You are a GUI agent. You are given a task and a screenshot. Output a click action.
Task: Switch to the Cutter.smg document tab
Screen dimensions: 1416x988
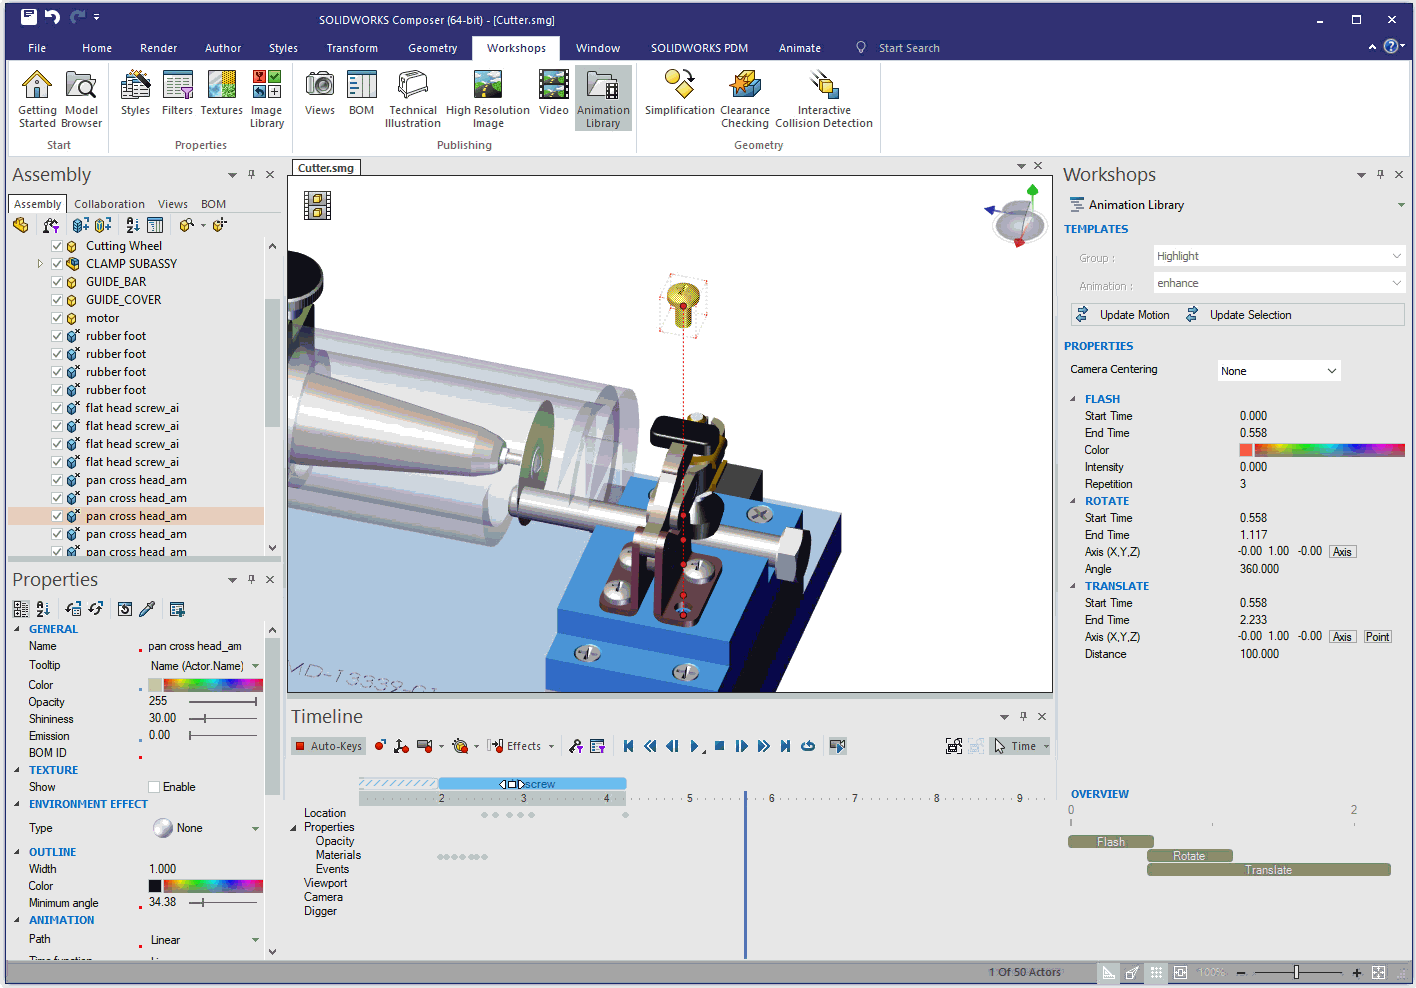pyautogui.click(x=326, y=168)
